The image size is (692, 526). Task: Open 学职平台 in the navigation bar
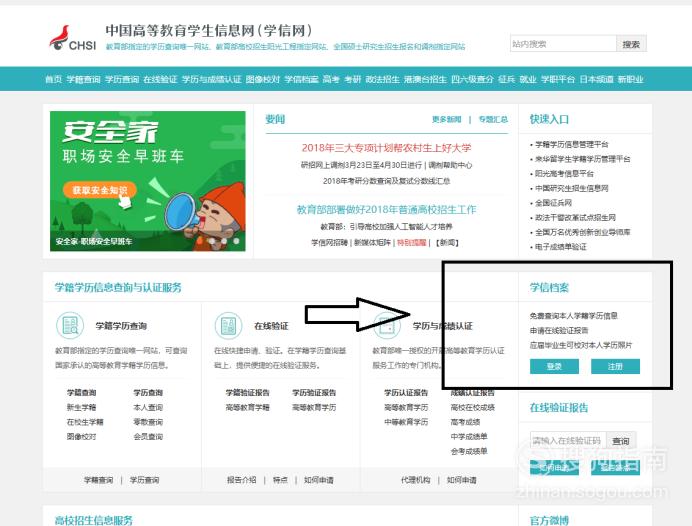pos(558,79)
